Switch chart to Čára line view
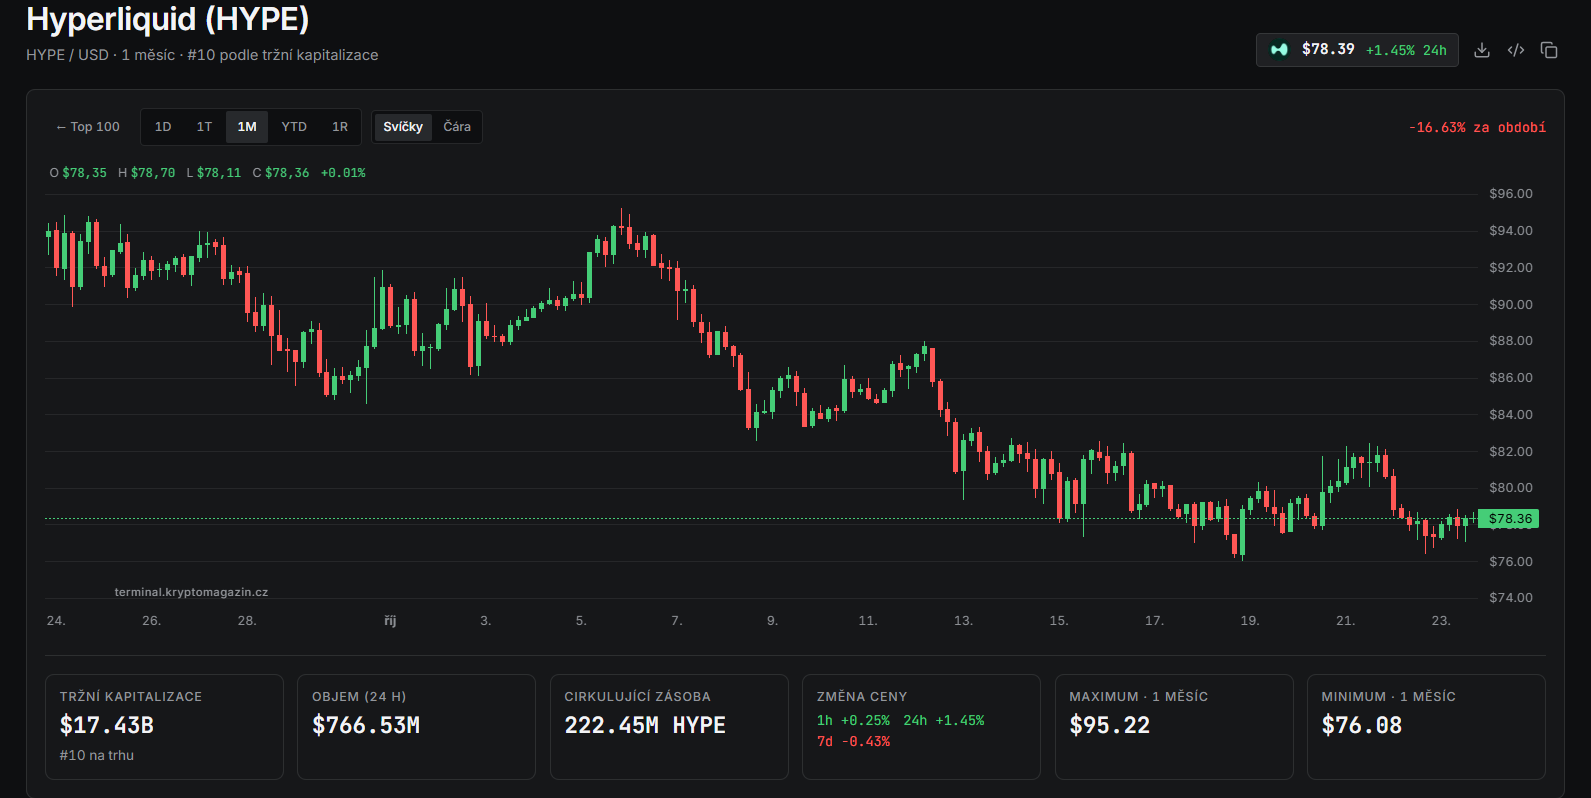 click(x=457, y=127)
